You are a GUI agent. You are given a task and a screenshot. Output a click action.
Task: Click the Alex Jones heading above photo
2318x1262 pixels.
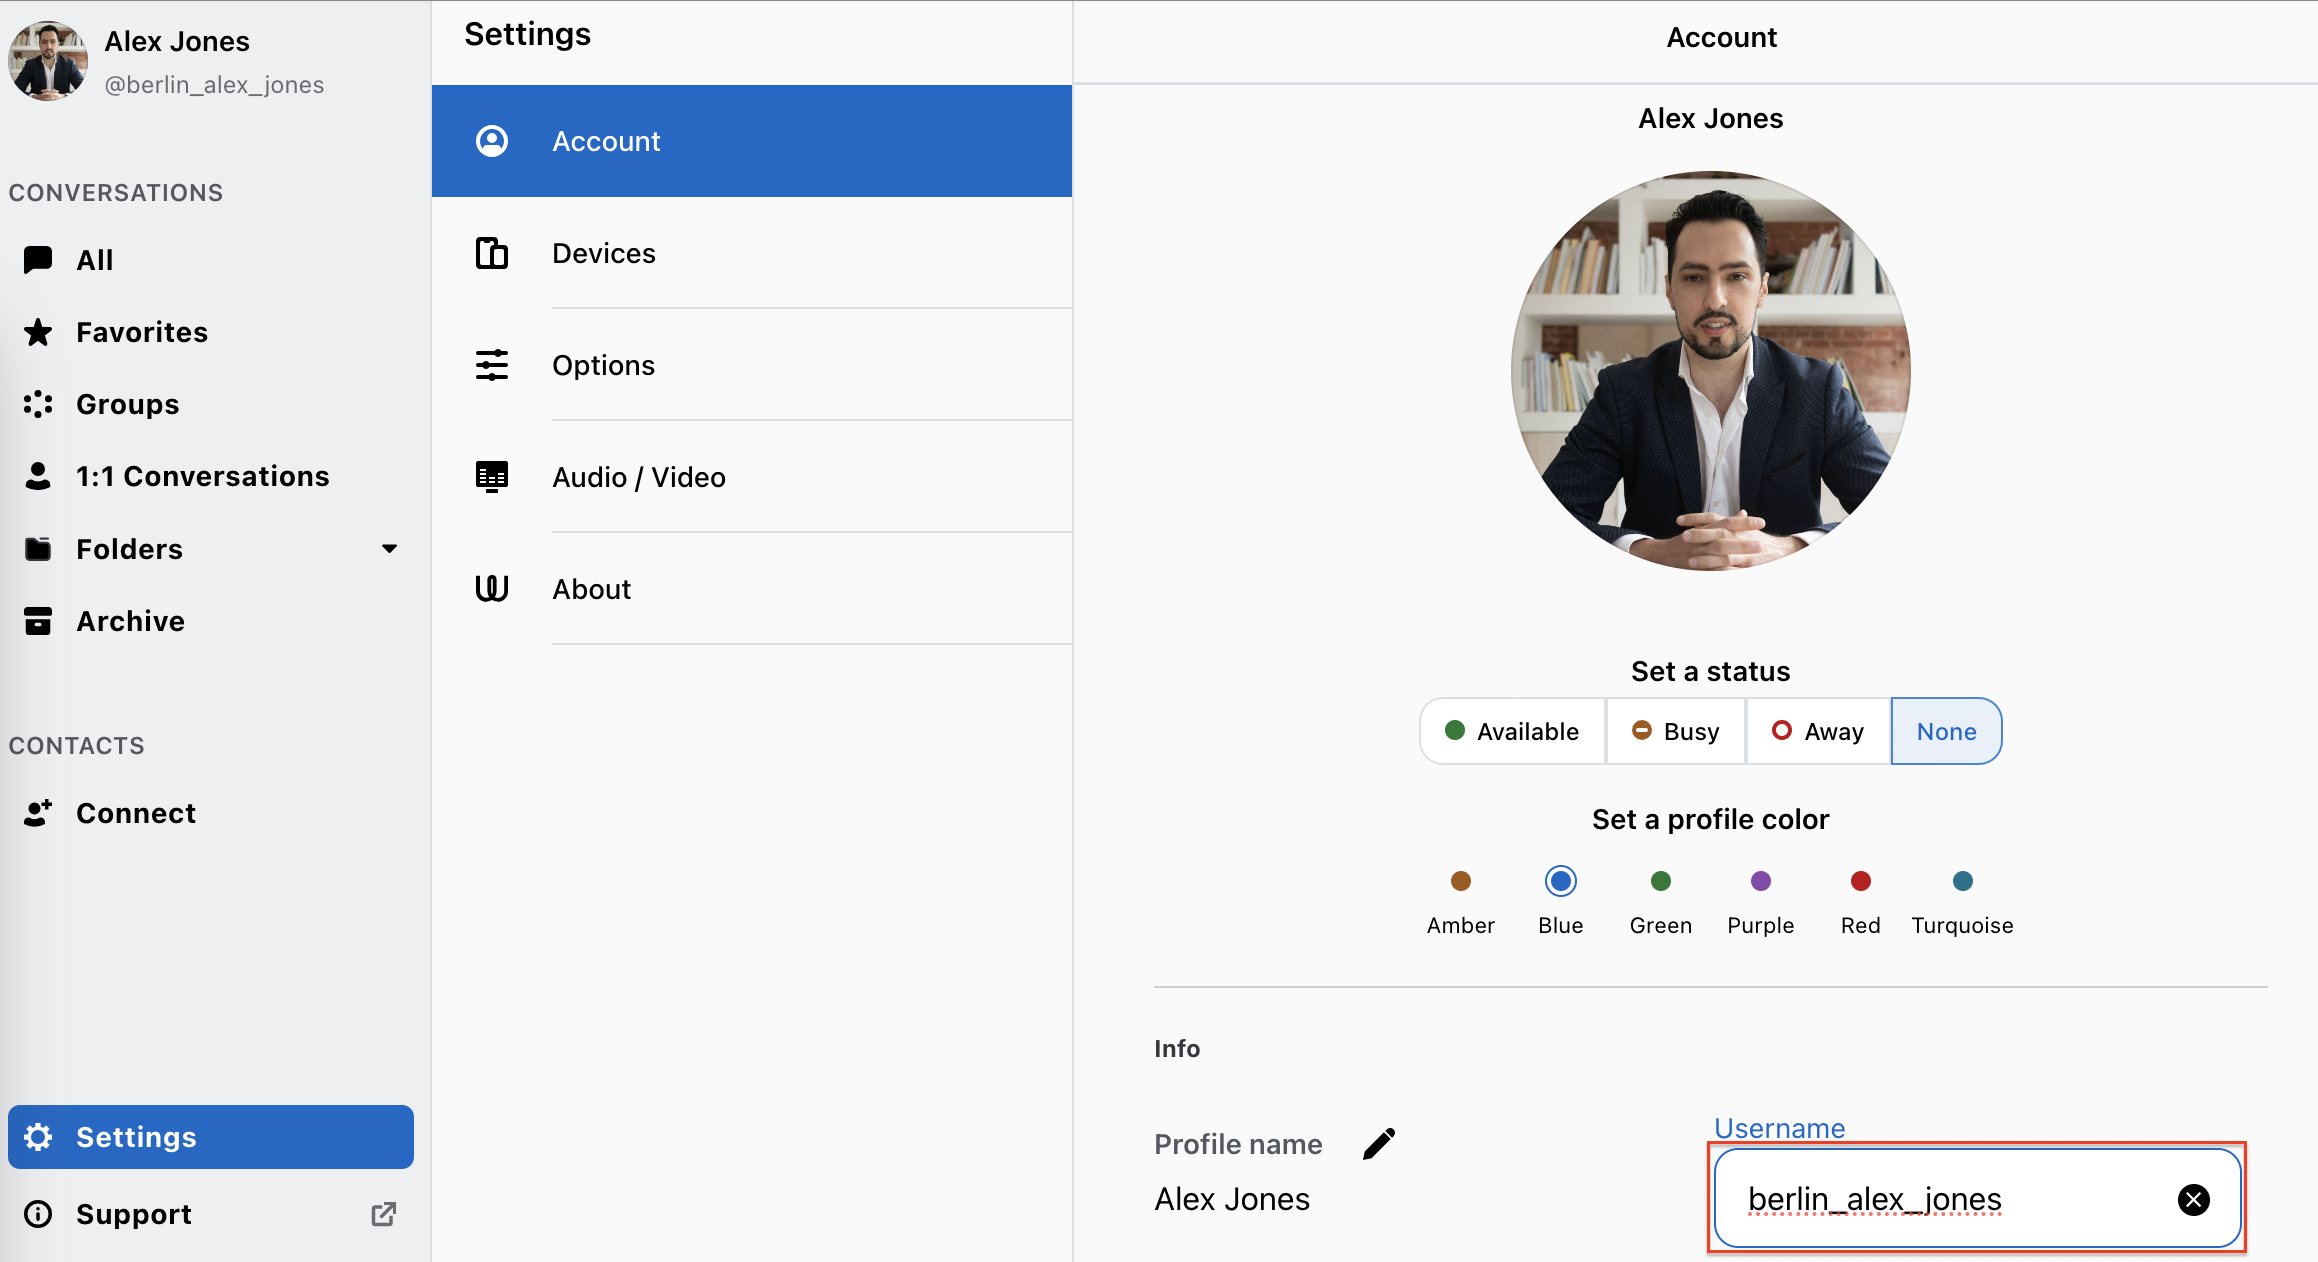(1711, 118)
